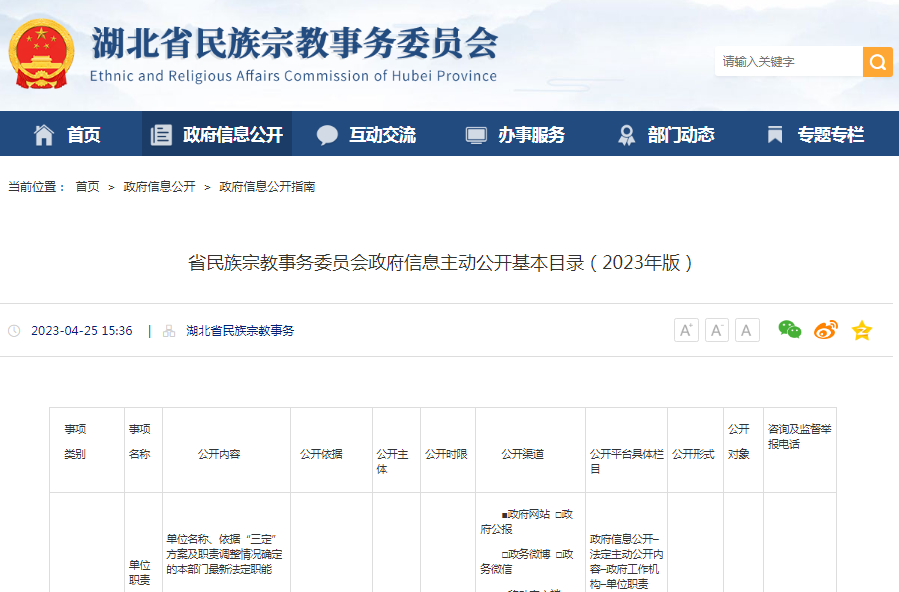
Task: Click the national emblem logo
Action: point(41,53)
